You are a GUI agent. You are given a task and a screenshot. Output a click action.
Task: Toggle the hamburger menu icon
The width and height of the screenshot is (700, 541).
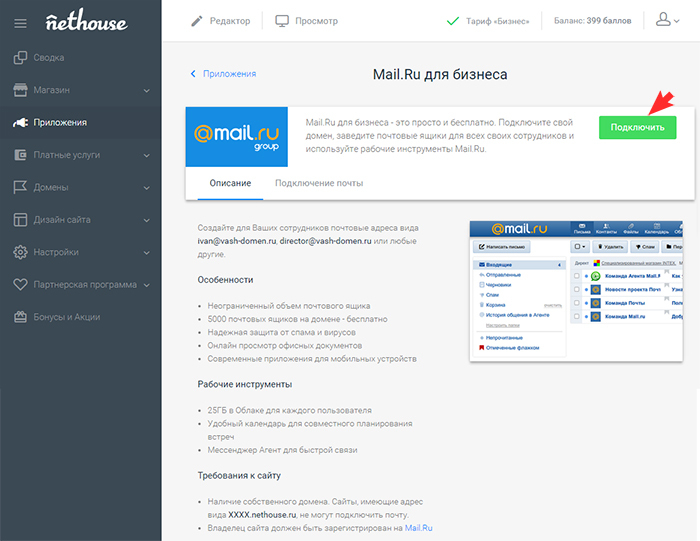point(20,23)
